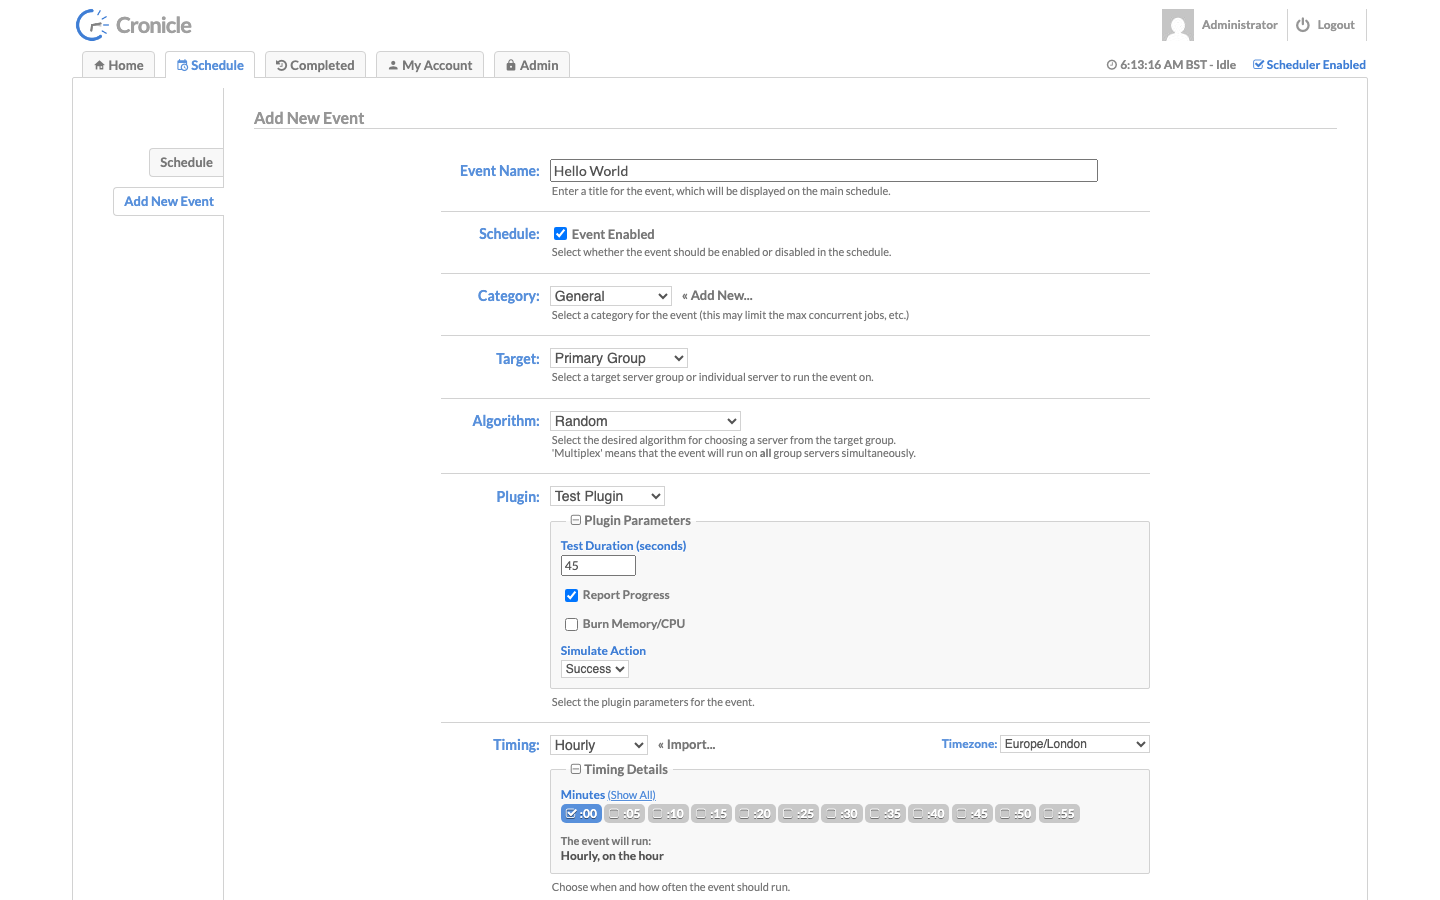Toggle the Scheduler Enabled checkbox

1309,65
